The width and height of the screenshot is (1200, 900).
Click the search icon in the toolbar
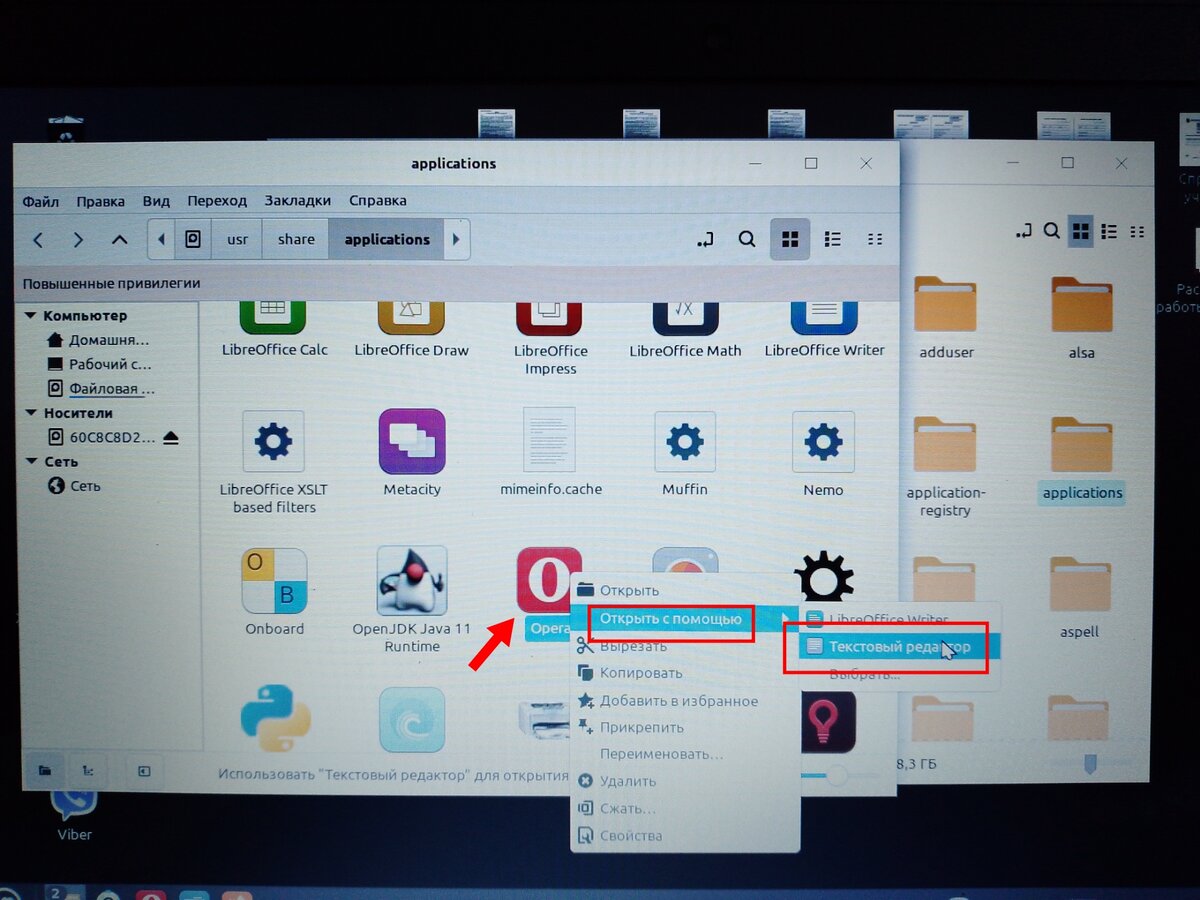[x=746, y=239]
